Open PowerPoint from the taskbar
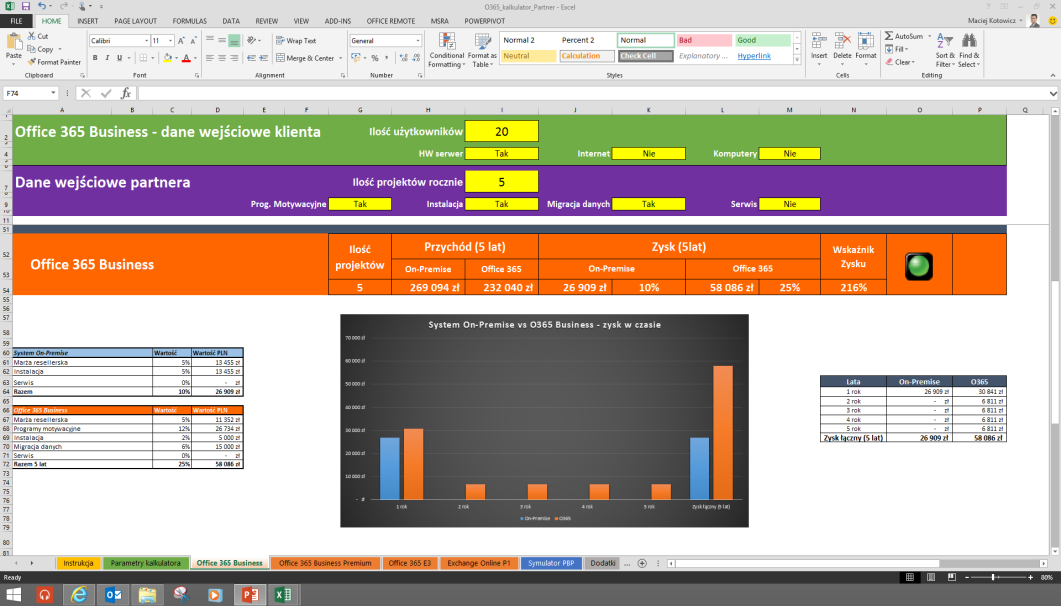Screen dimensions: 1061x606 pos(250,595)
